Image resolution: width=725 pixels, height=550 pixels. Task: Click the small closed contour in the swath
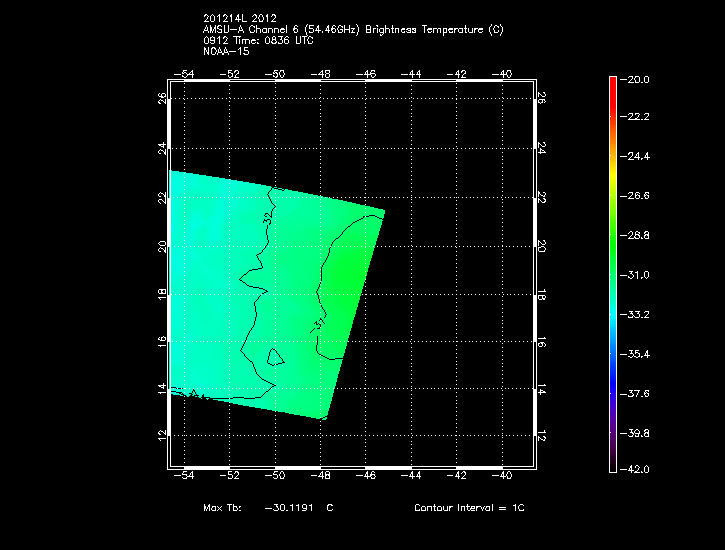275,357
